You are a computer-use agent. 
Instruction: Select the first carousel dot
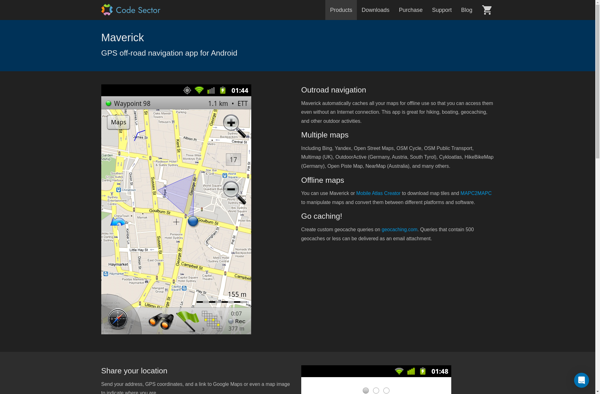tap(366, 390)
